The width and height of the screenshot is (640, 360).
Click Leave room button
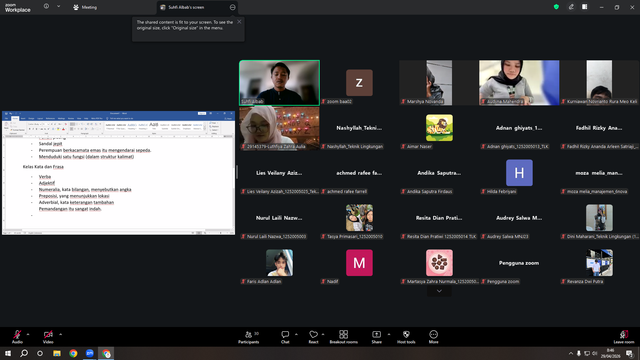(624, 337)
